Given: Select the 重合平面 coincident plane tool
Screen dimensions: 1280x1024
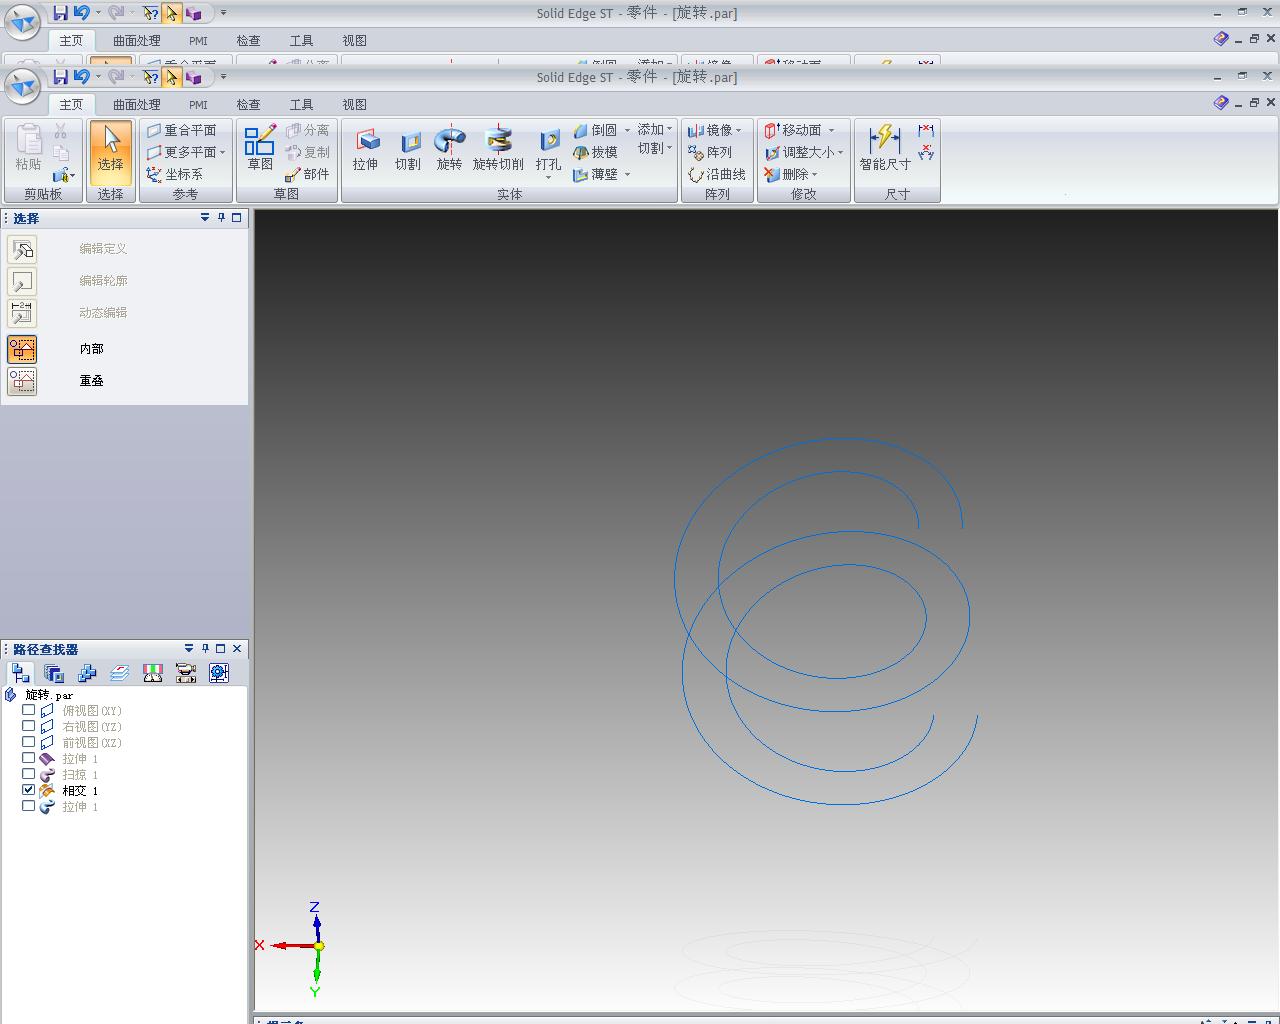Looking at the screenshot, I should click(181, 130).
